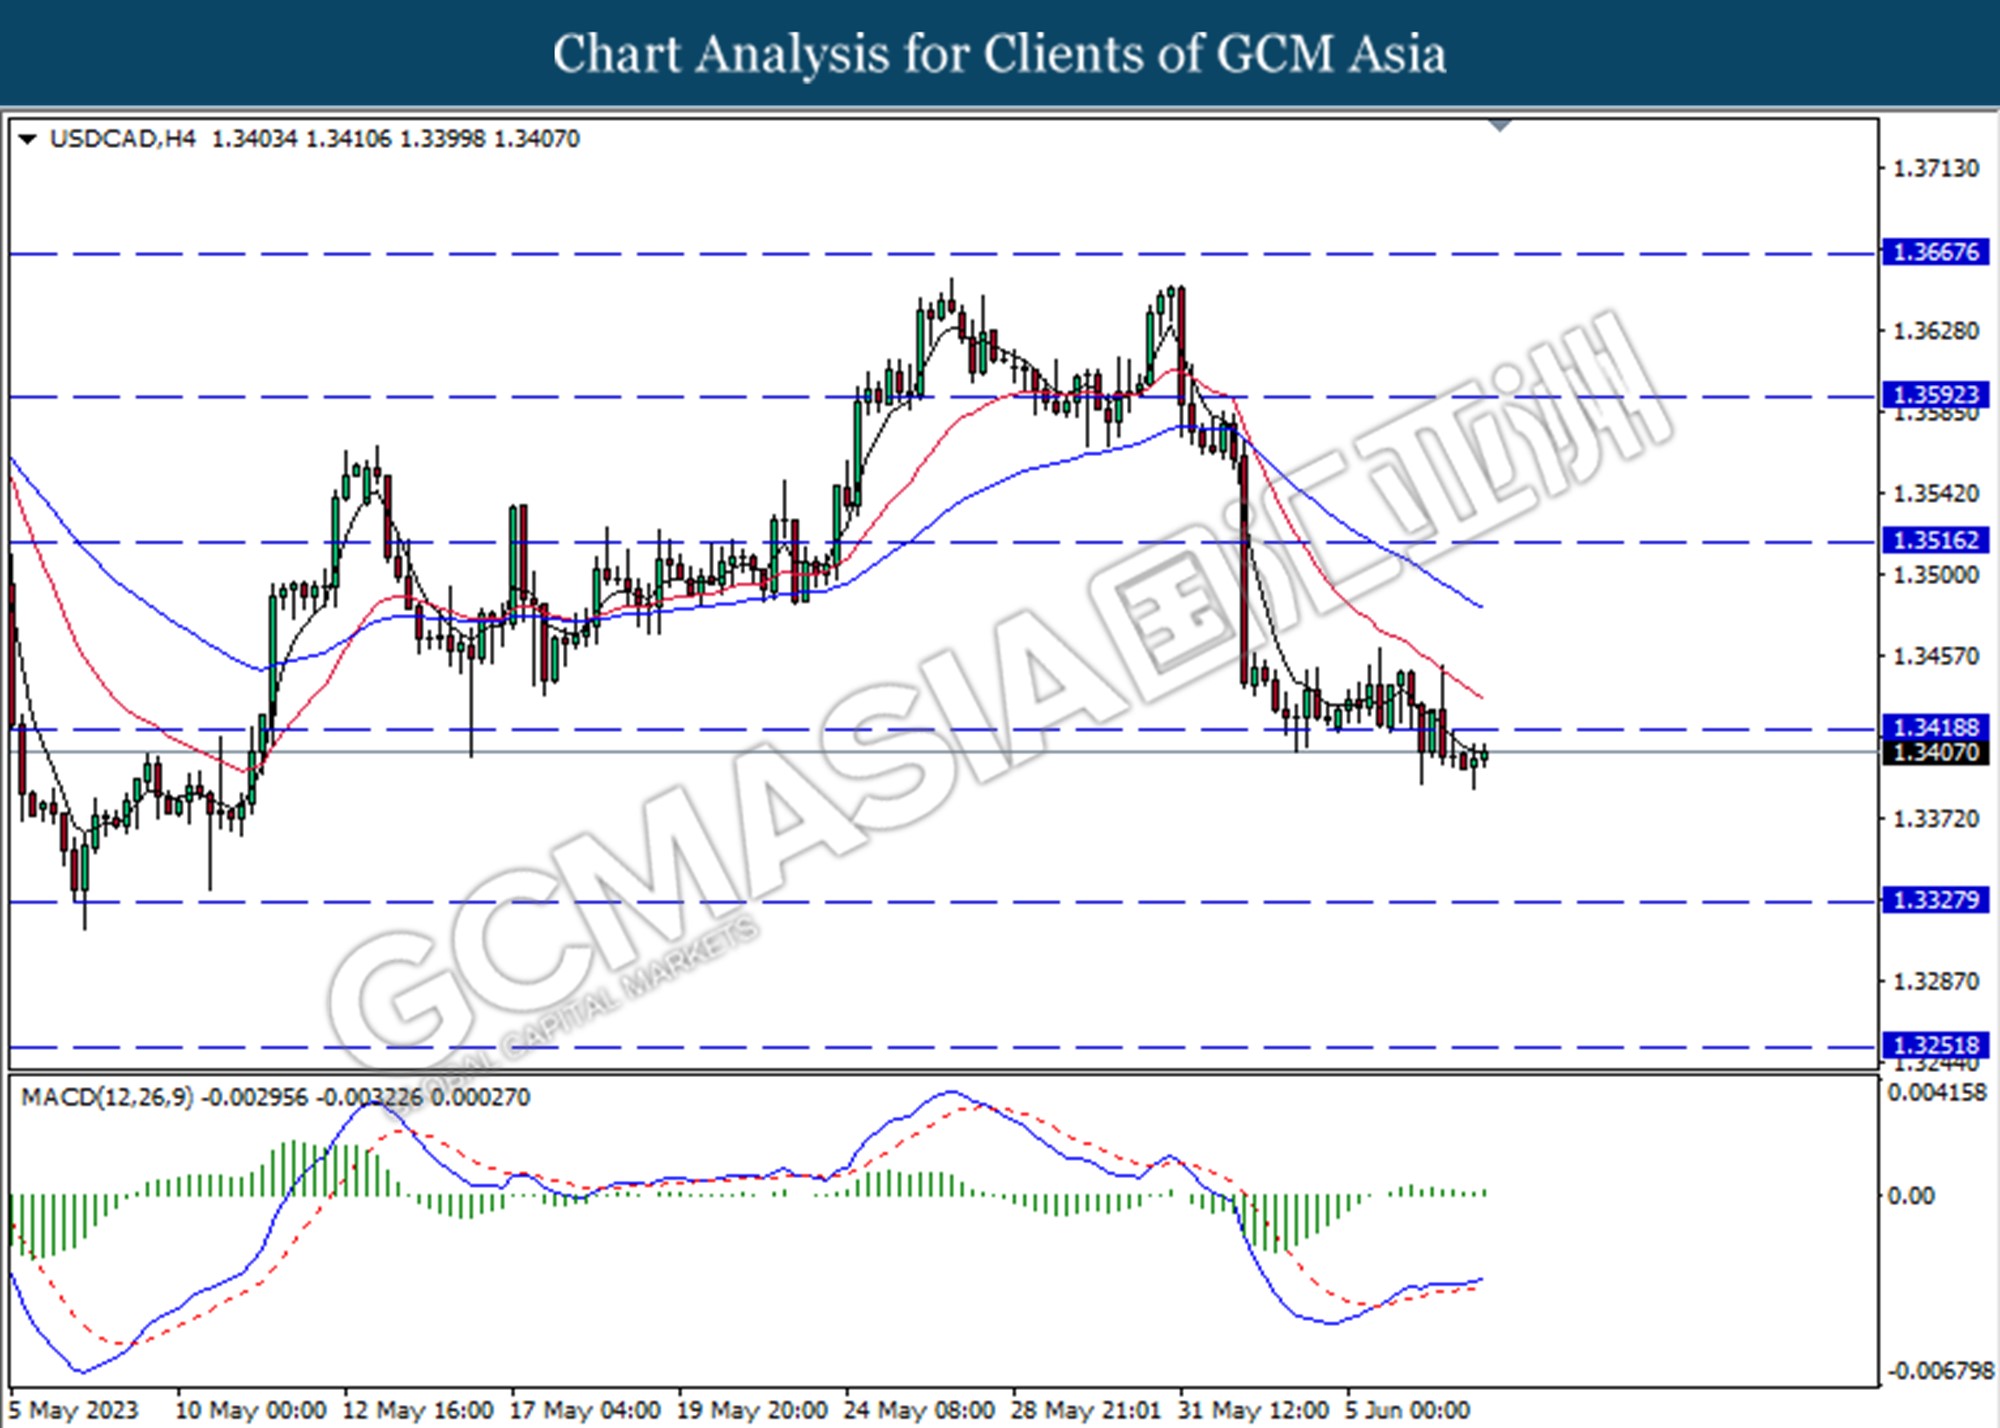Click the 28 May 21:01 time label
Screen dimensions: 2000x1428
click(x=1086, y=1411)
